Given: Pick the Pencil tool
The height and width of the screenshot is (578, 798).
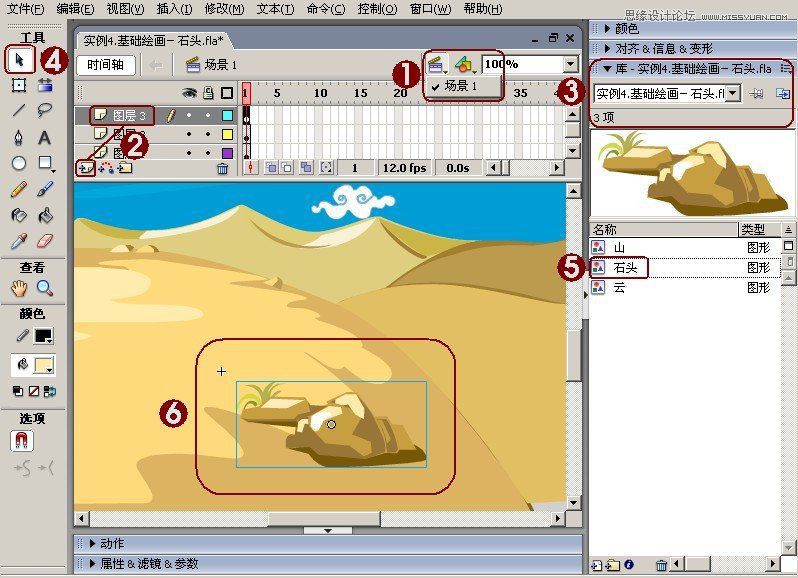Looking at the screenshot, I should 19,190.
